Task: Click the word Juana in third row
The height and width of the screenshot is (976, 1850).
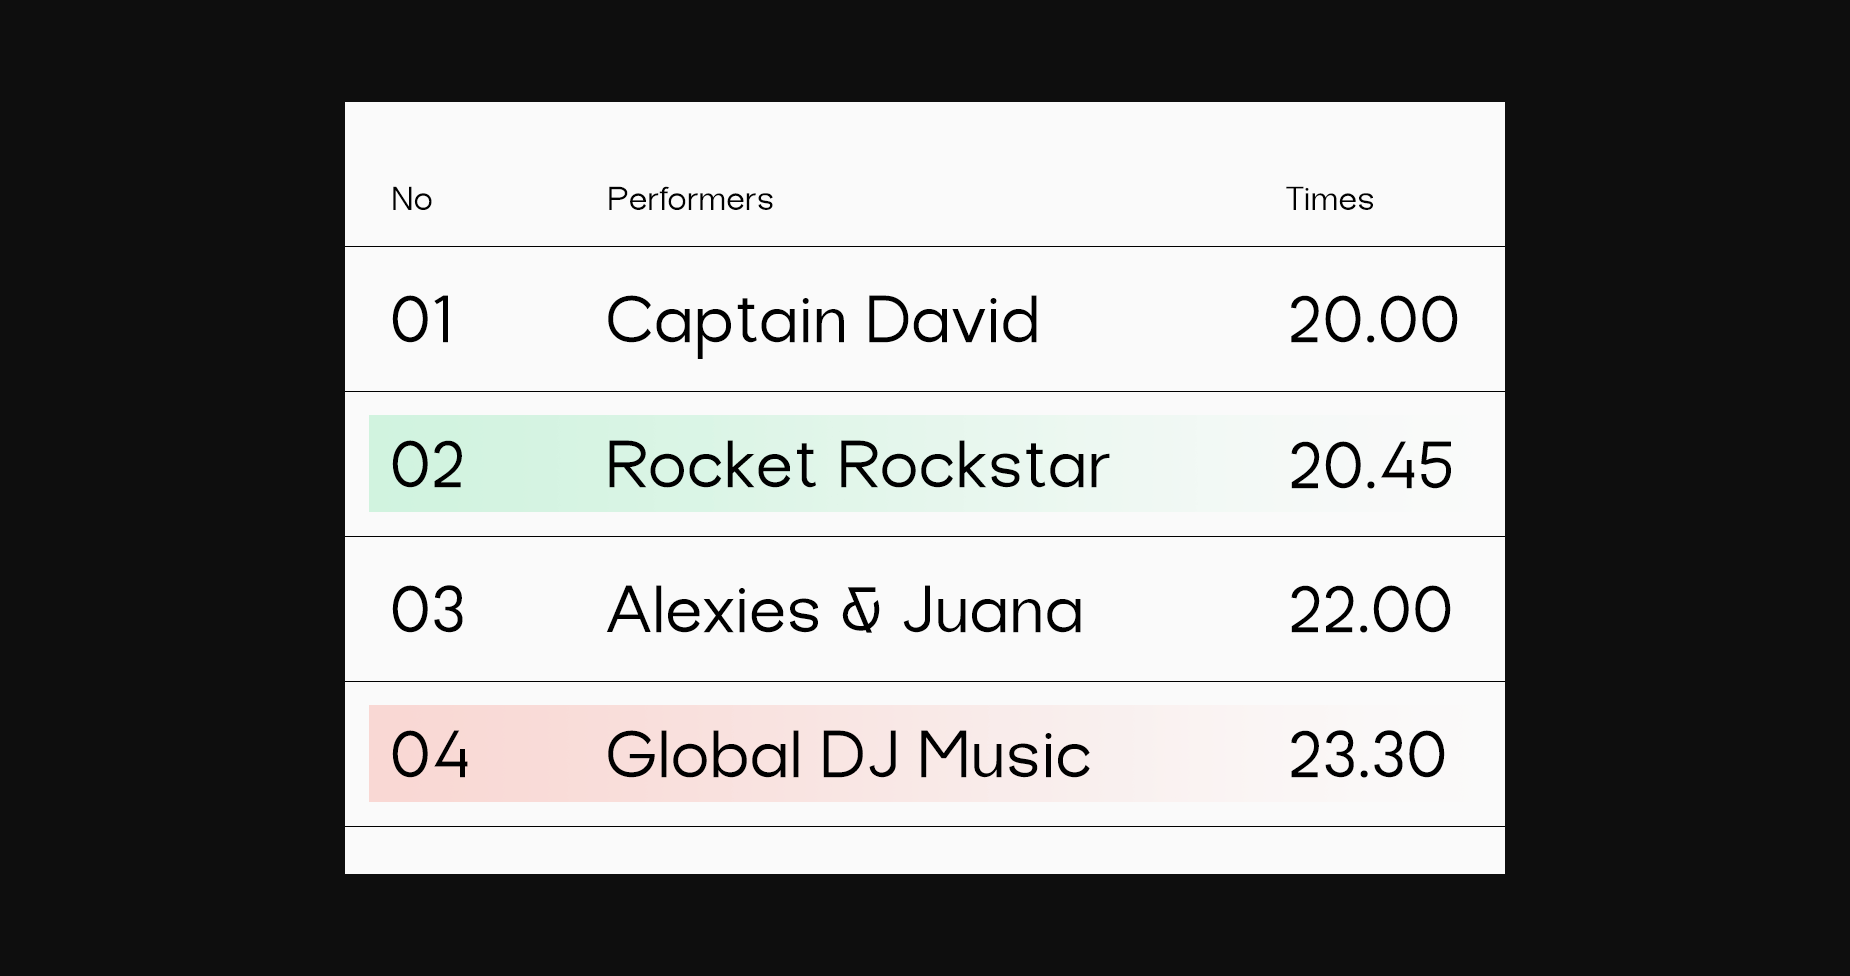Action: coord(993,610)
